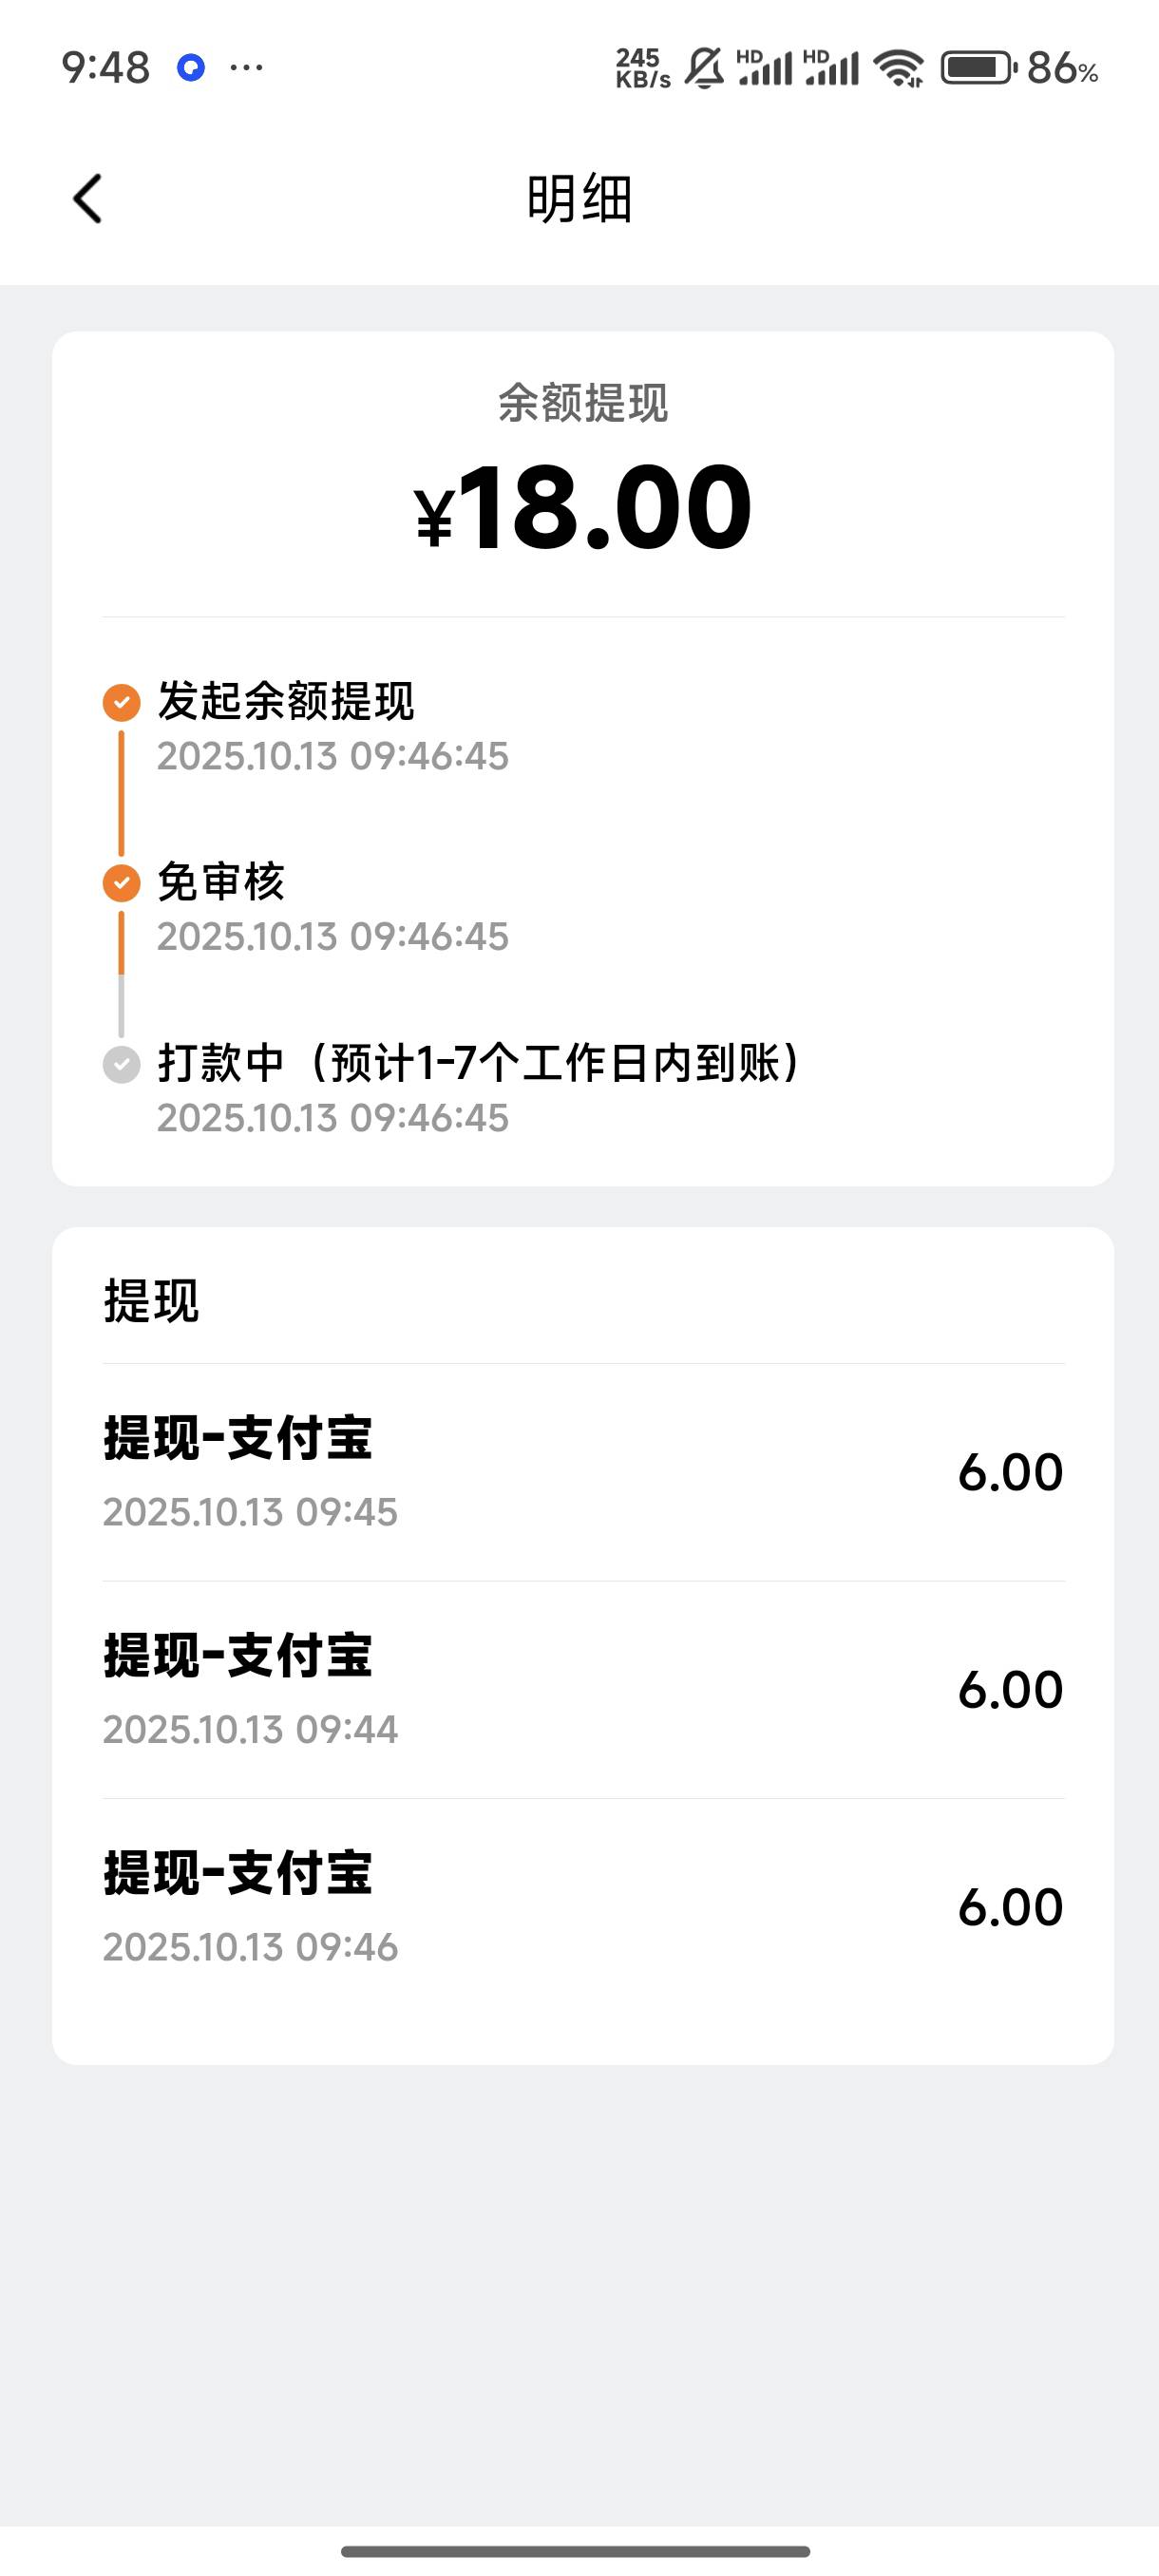Tap the network speed KB/s indicator
The width and height of the screenshot is (1159, 2576).
[x=642, y=68]
